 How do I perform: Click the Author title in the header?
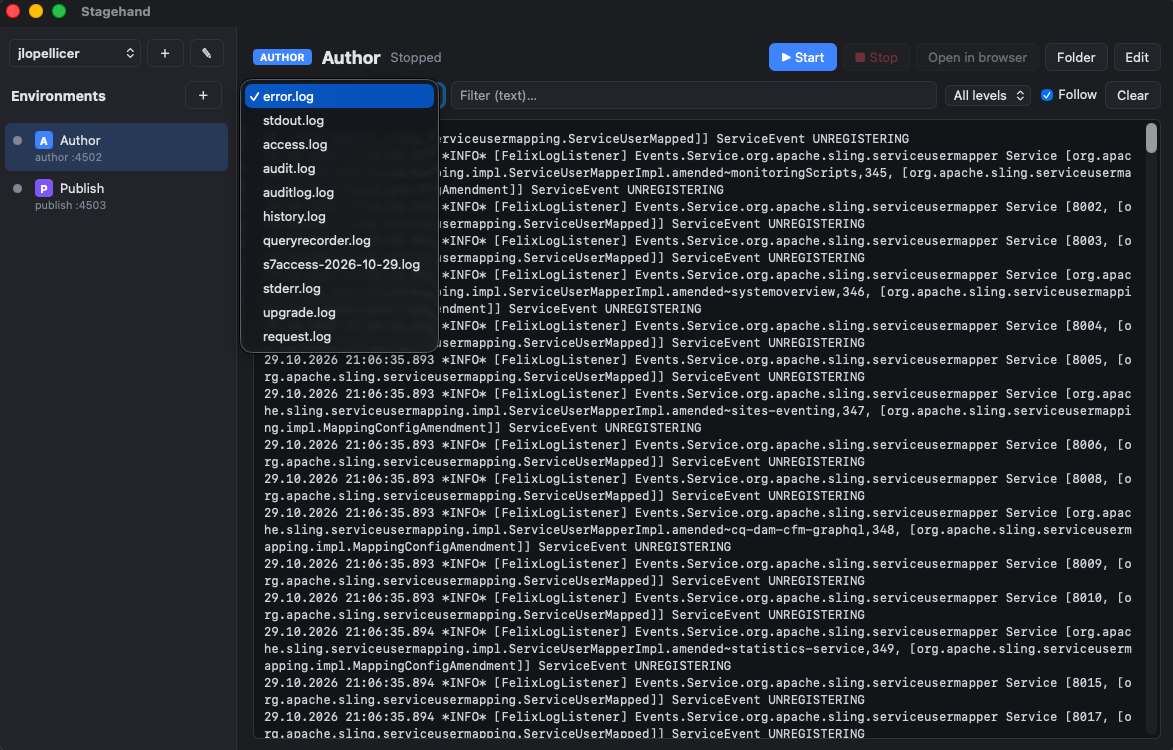[x=351, y=58]
